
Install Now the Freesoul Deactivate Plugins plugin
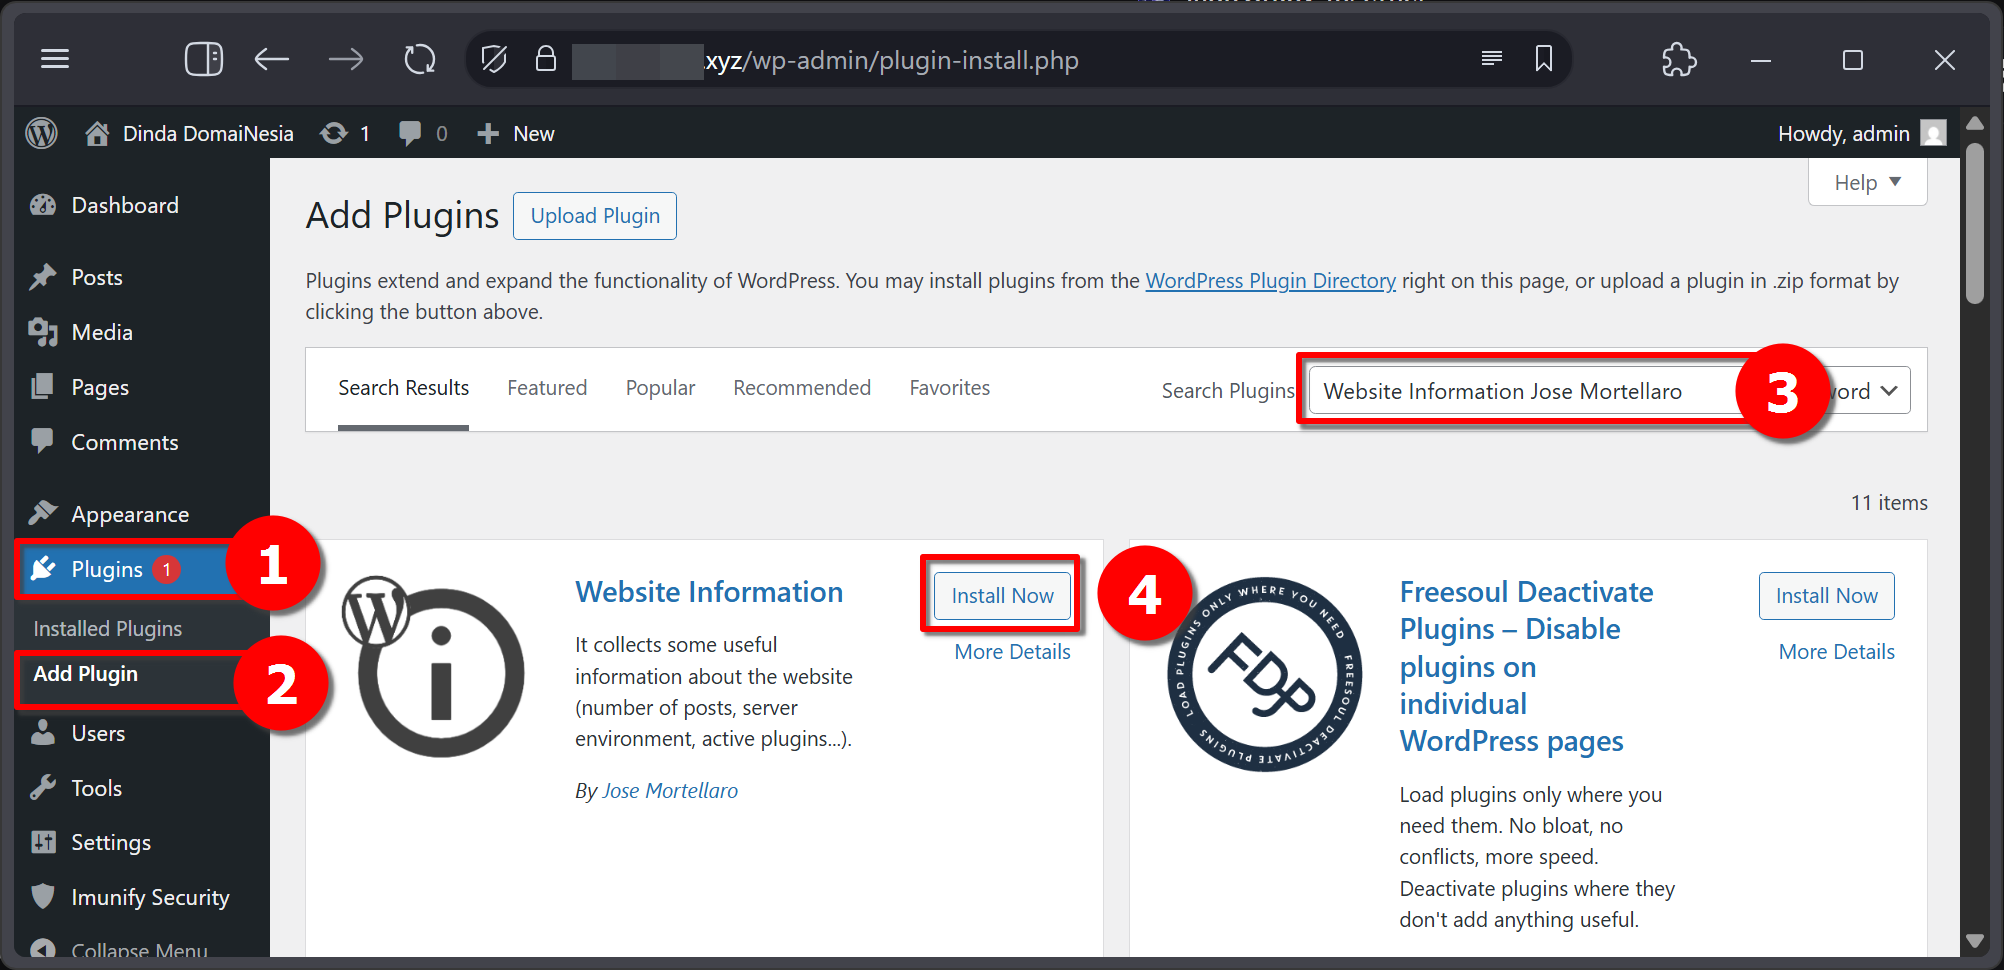(1827, 596)
